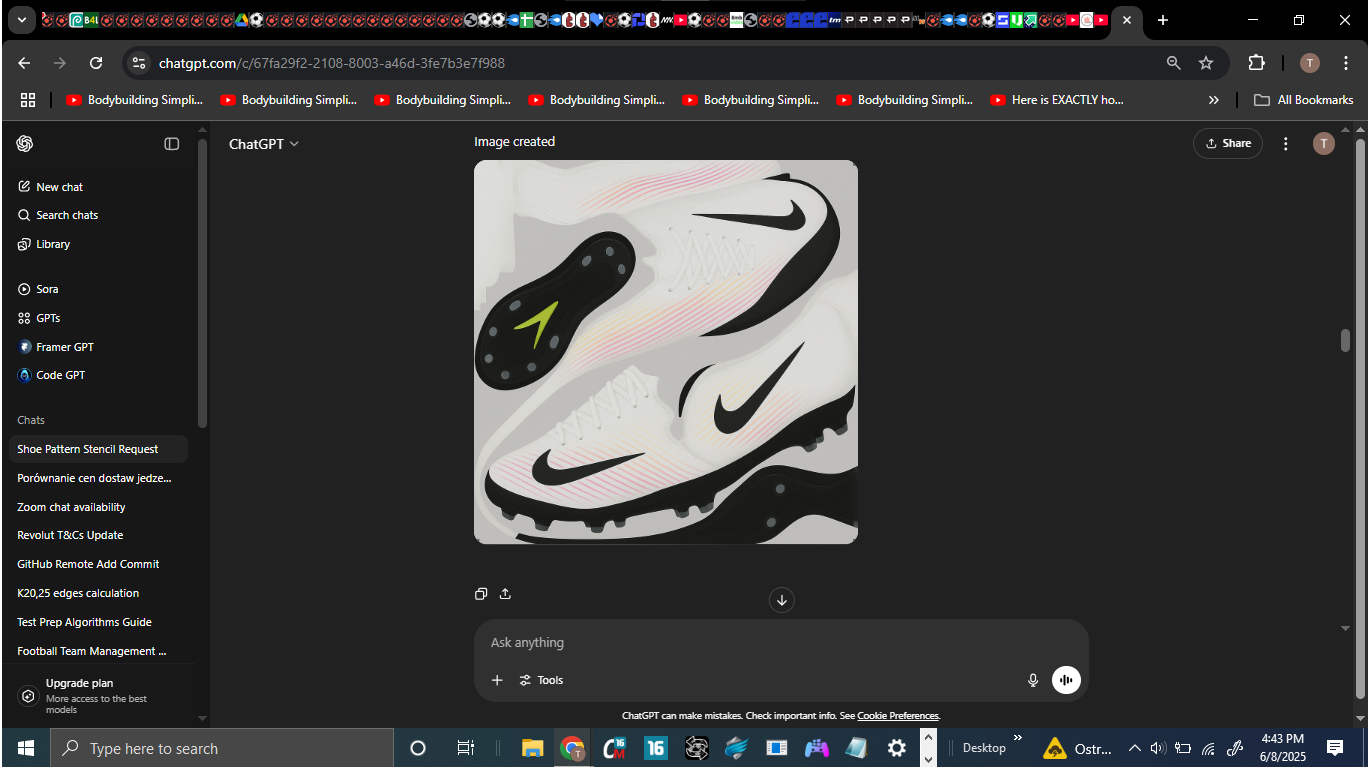Image resolution: width=1368 pixels, height=767 pixels.
Task: Show more bookmarks with the chevron
Action: (1213, 100)
